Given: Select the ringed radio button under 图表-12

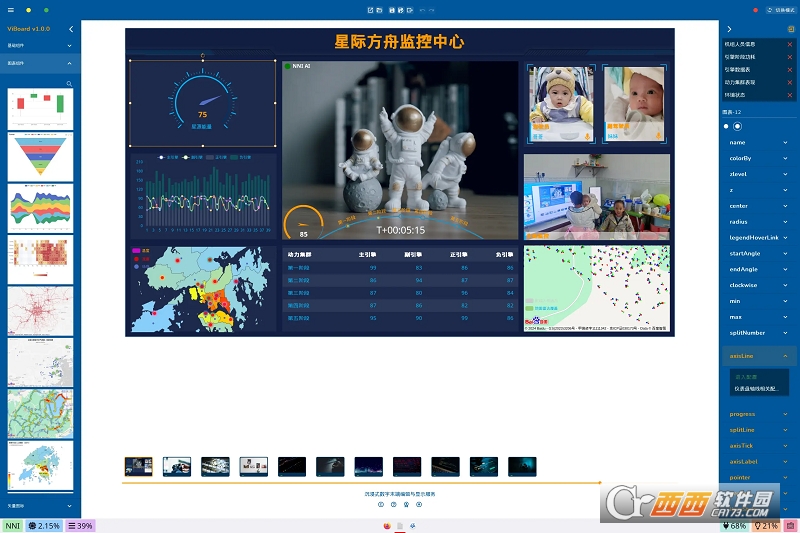Looking at the screenshot, I should click(x=737, y=126).
